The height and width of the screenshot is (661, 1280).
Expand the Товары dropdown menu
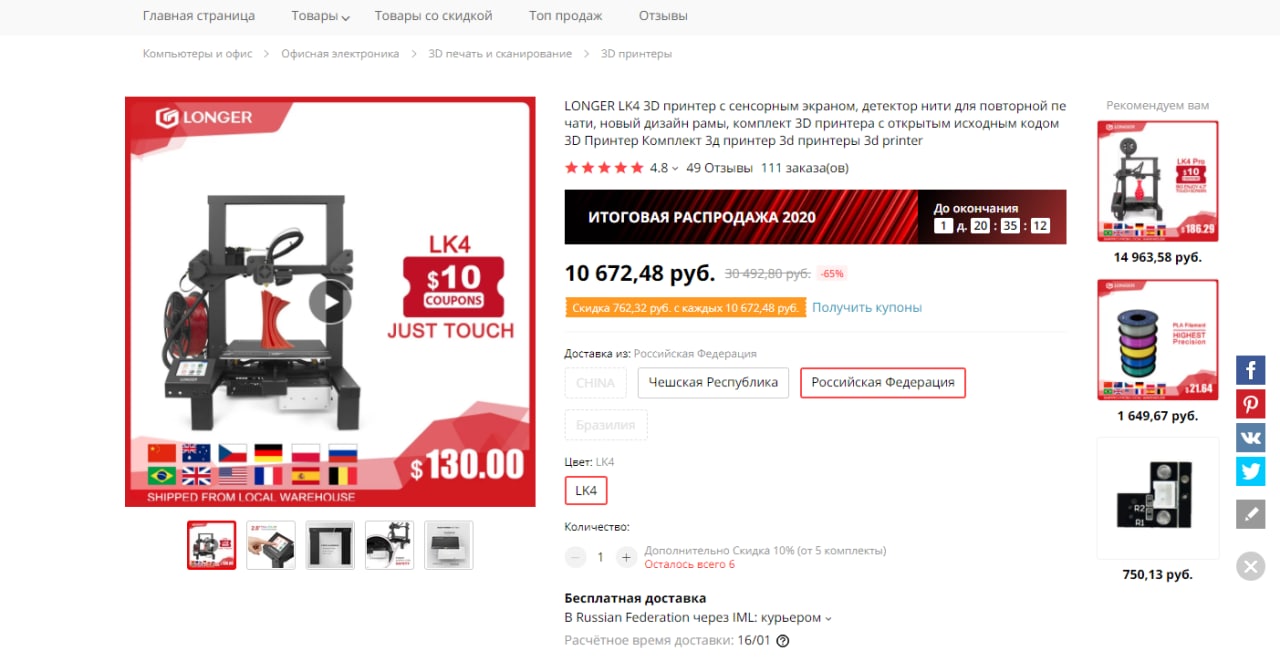coord(320,16)
